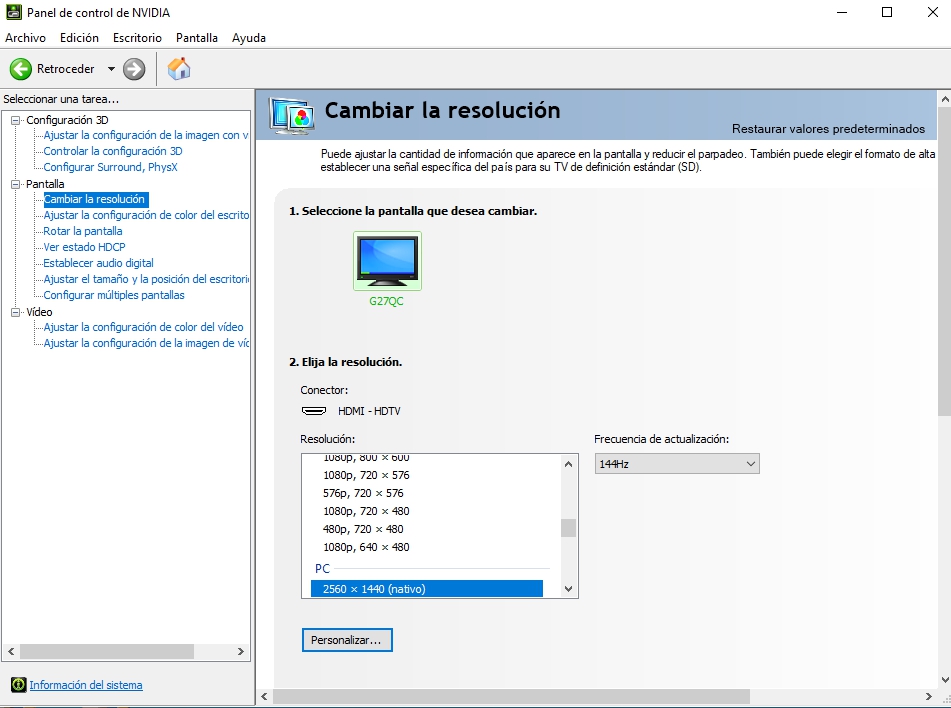The width and height of the screenshot is (951, 708).
Task: Select the G27QC monitor thumbnail
Action: (x=387, y=261)
